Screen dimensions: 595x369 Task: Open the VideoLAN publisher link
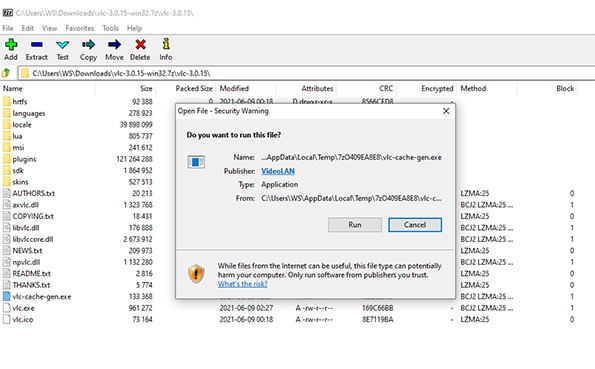click(x=278, y=171)
